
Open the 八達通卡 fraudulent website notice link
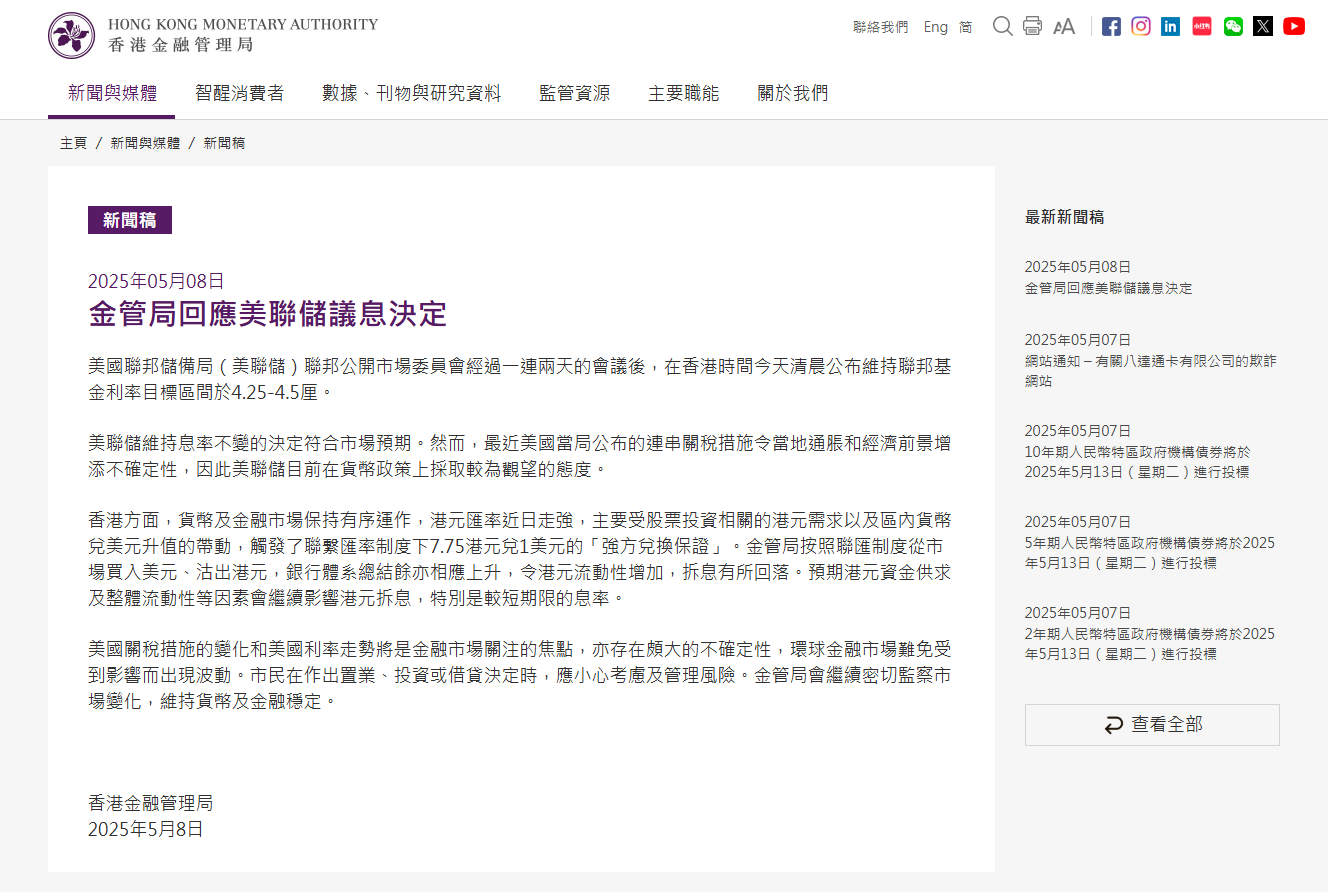[1150, 370]
